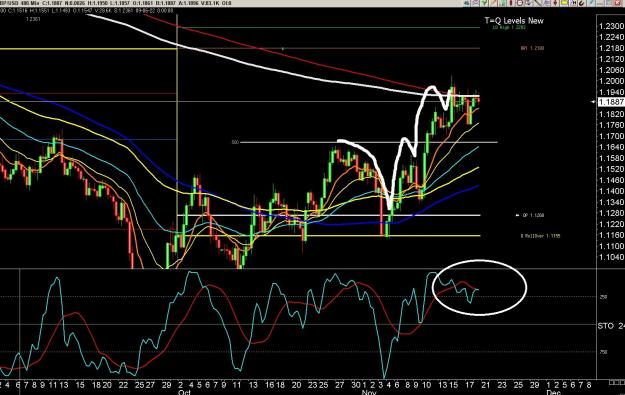Click the 1.1520 price axis value

click(611, 169)
